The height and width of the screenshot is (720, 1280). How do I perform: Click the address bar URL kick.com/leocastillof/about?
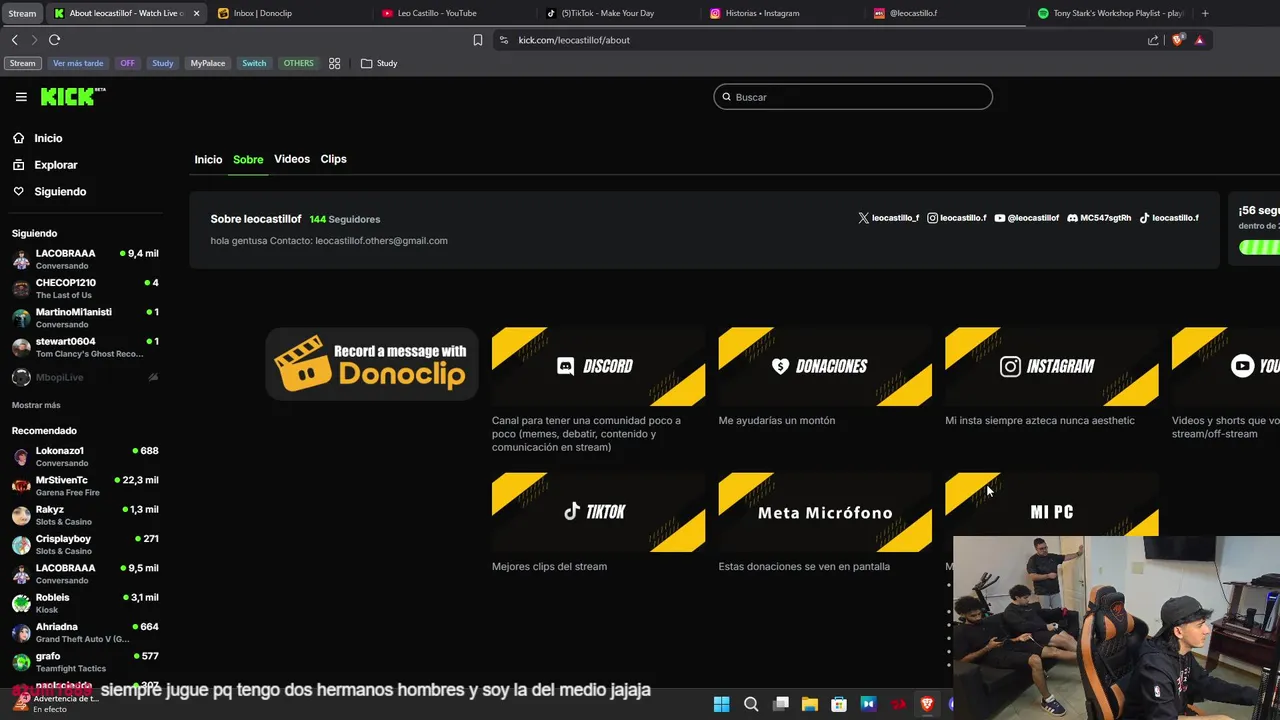click(574, 40)
